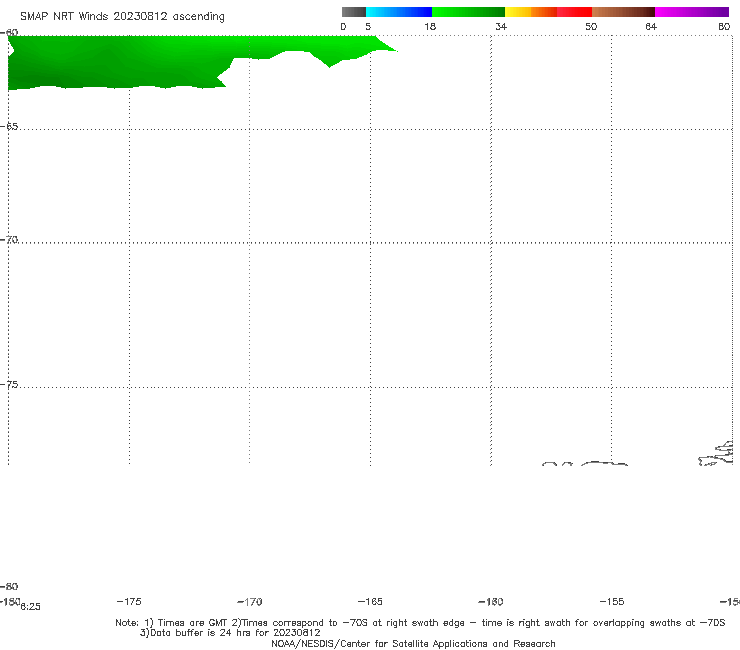Click the coastline outline at the map's right edge

tap(716, 454)
